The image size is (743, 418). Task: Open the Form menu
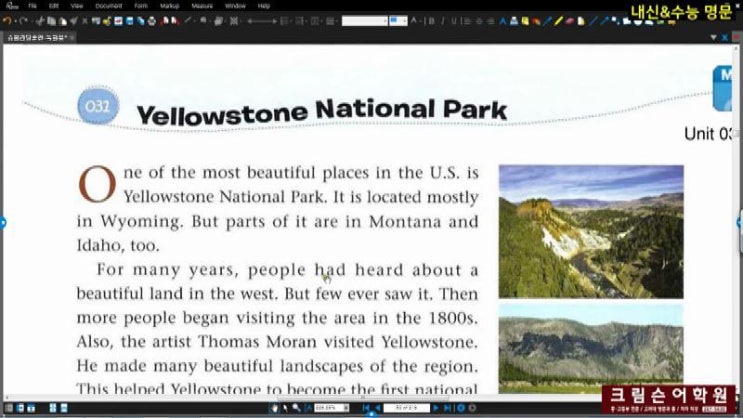click(141, 6)
